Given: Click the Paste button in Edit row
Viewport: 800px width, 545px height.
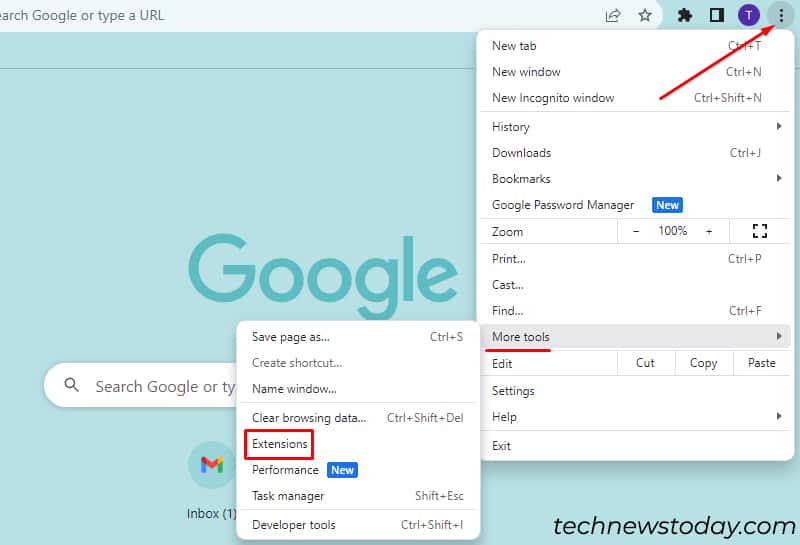Looking at the screenshot, I should pos(762,363).
